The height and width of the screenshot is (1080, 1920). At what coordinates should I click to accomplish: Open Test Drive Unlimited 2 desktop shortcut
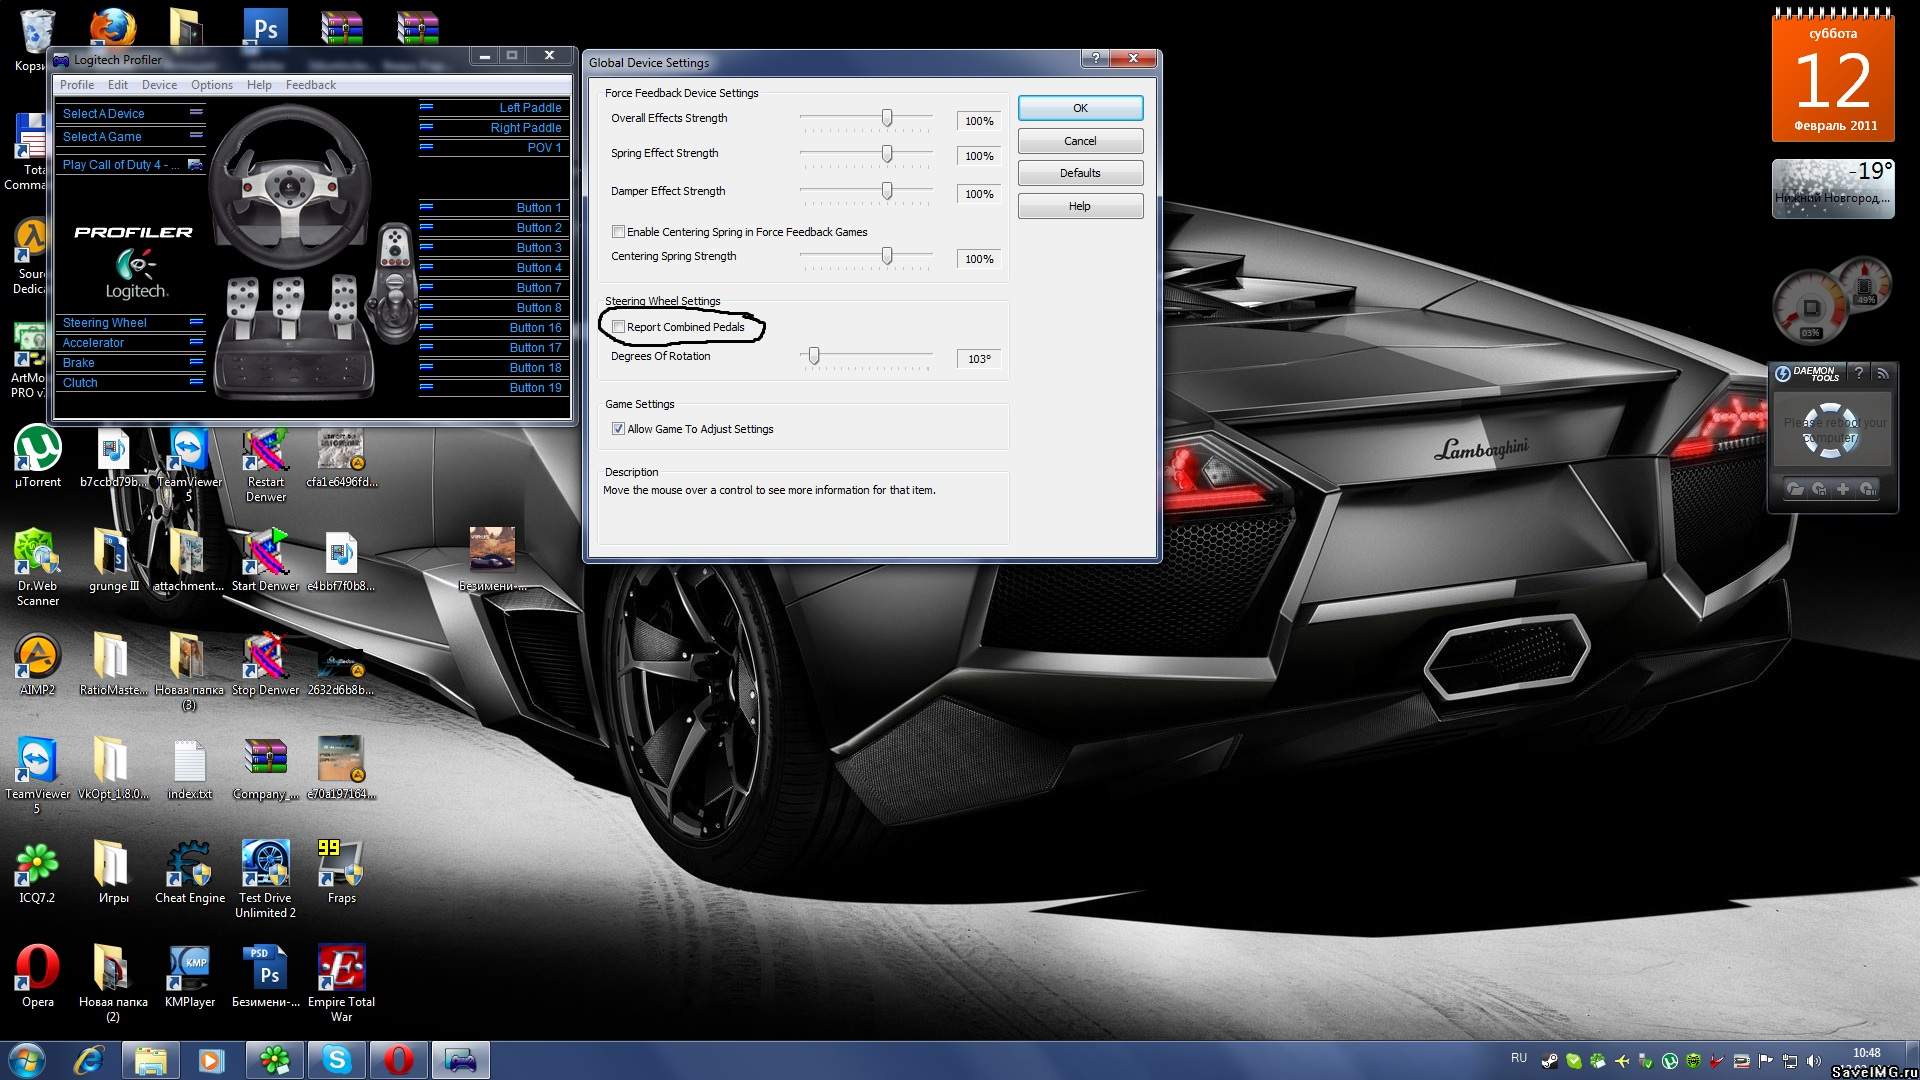pyautogui.click(x=265, y=879)
